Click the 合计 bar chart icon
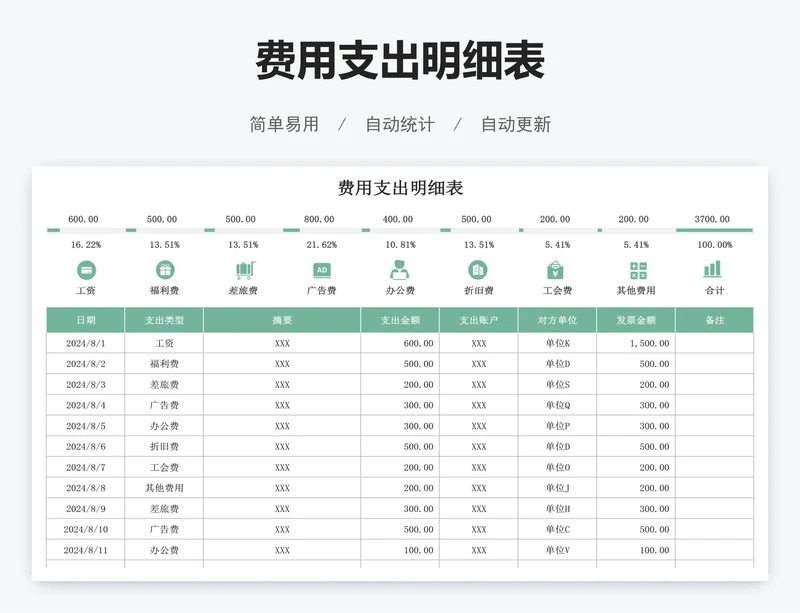 coord(712,269)
